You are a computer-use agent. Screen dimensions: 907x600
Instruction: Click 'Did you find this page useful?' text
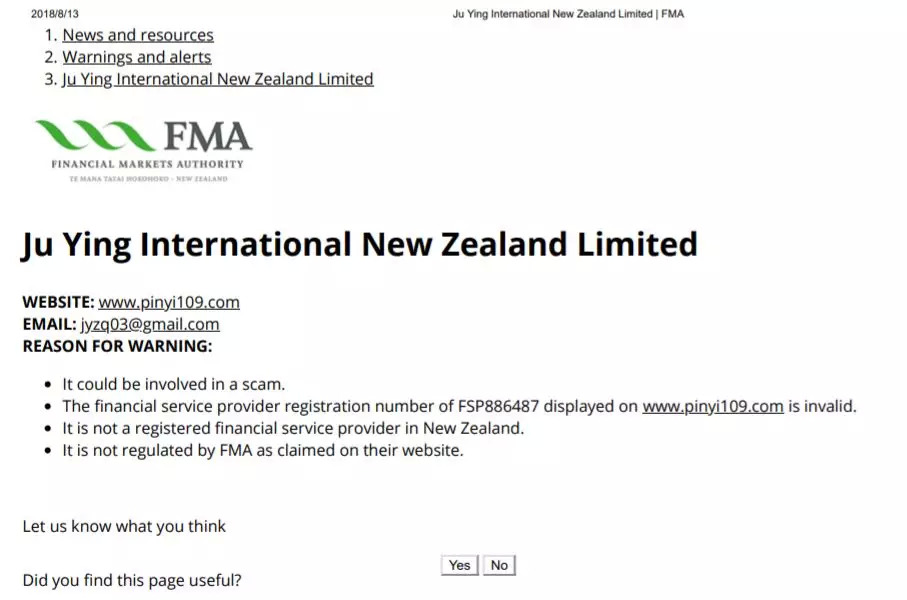click(131, 580)
